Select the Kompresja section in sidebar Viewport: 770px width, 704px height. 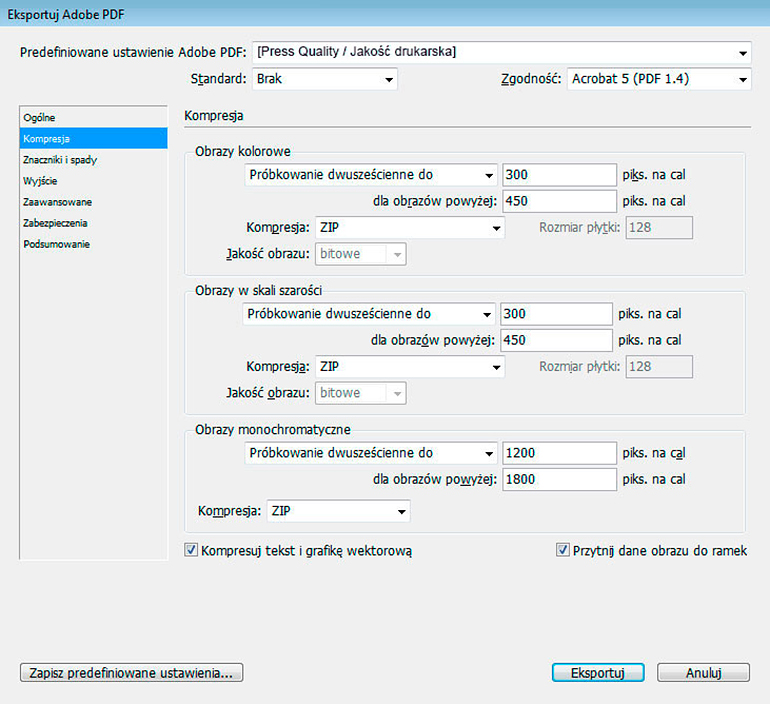[94, 138]
